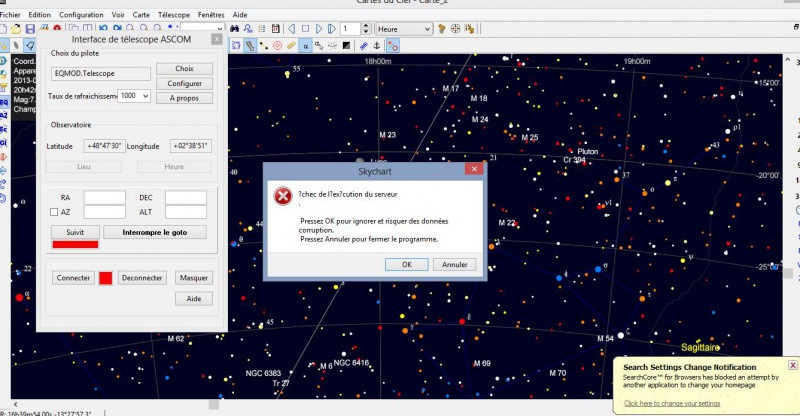The height and width of the screenshot is (416, 800).
Task: Click the Configurer button
Action: click(x=184, y=83)
